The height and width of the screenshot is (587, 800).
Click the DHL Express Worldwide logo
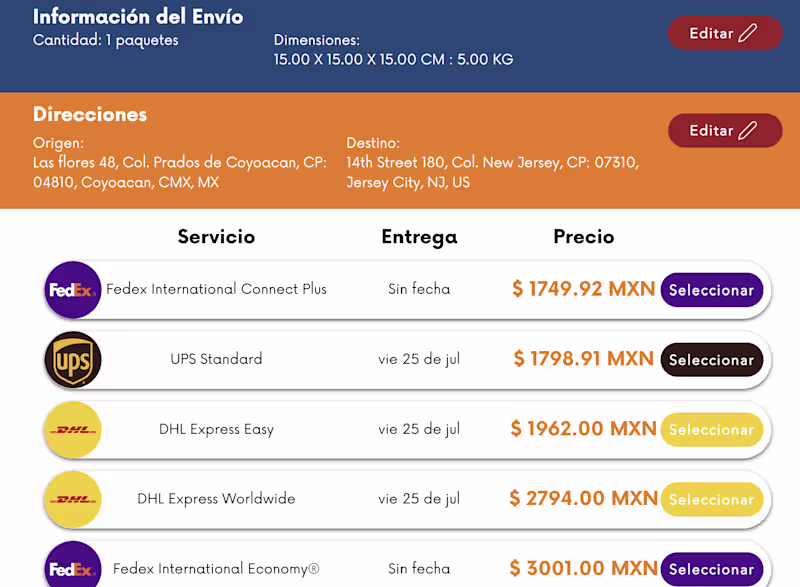click(73, 499)
